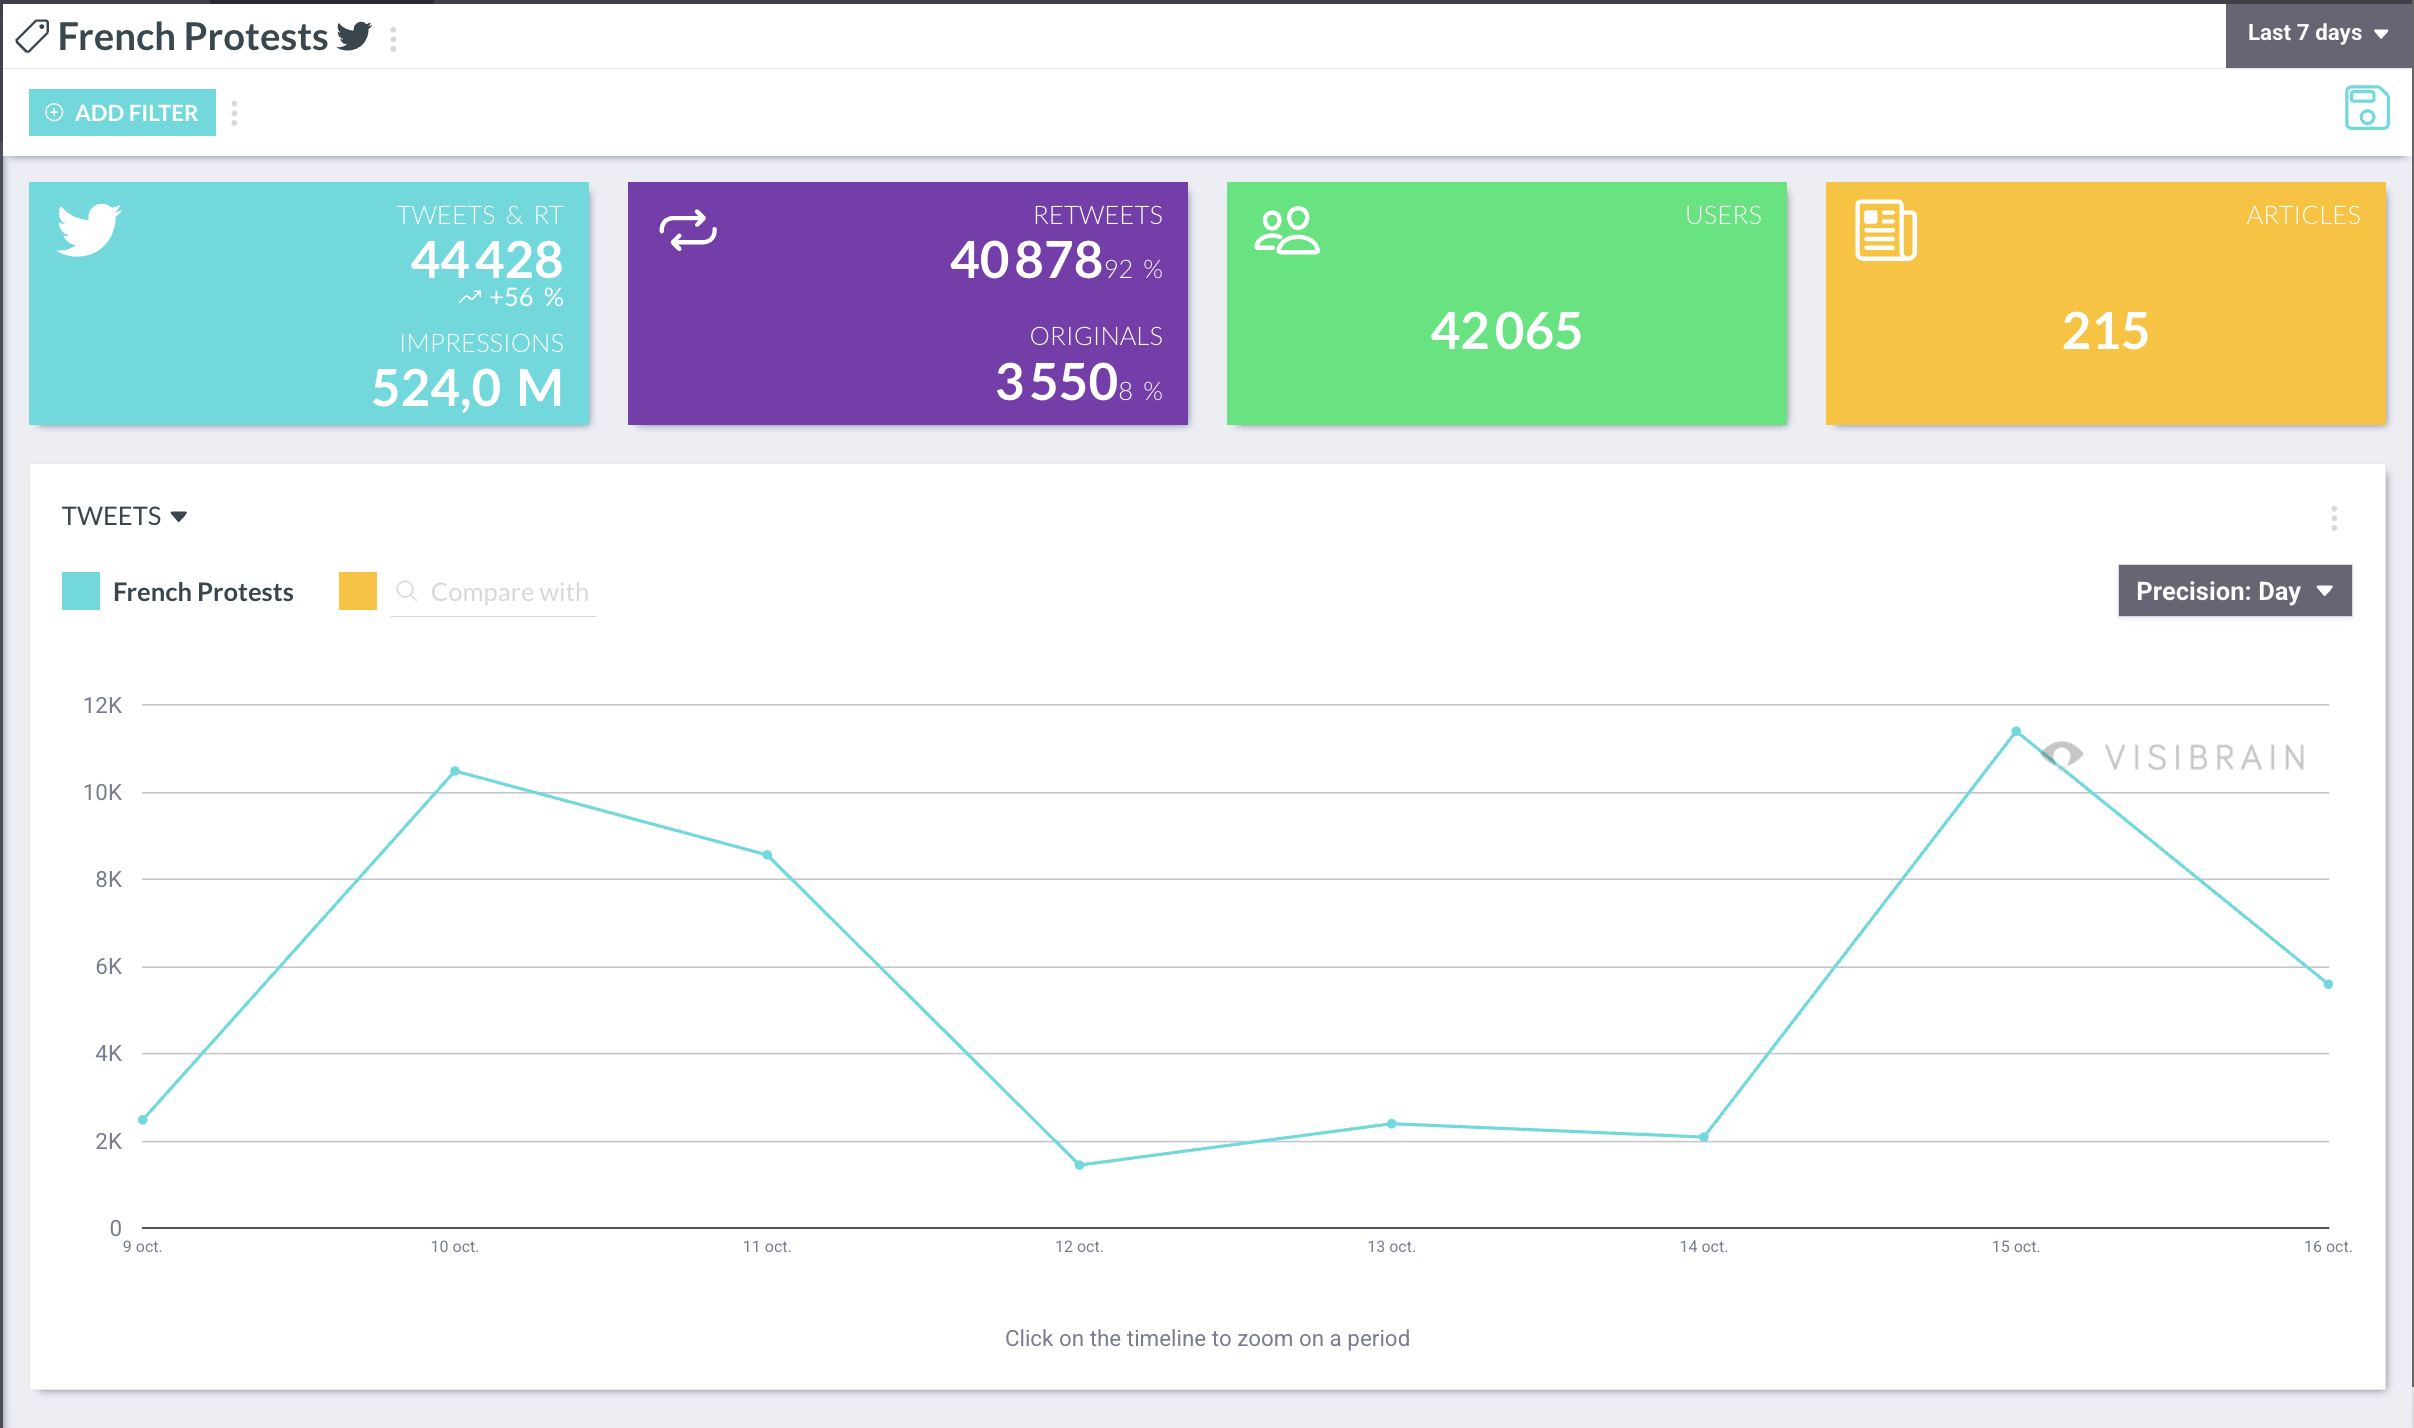The width and height of the screenshot is (2414, 1428).
Task: Click the Twitter bird in Tweets & RT card
Action: (89, 229)
